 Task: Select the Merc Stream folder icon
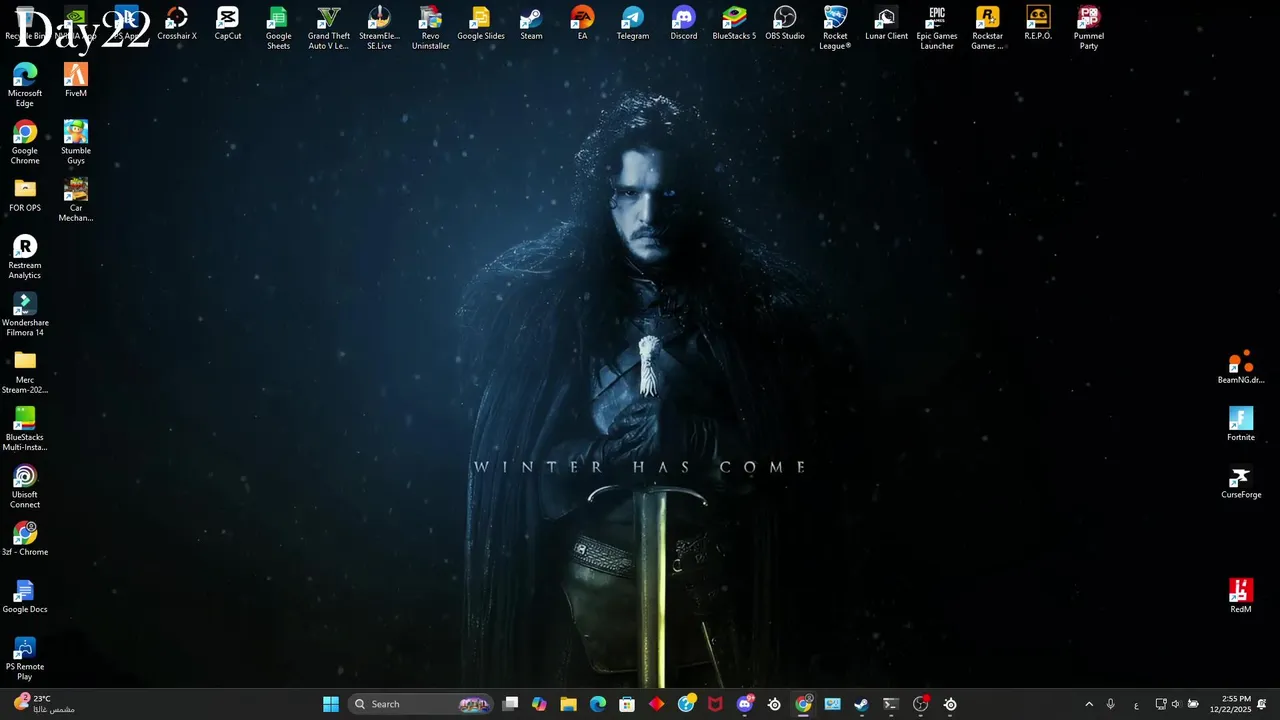pos(25,372)
